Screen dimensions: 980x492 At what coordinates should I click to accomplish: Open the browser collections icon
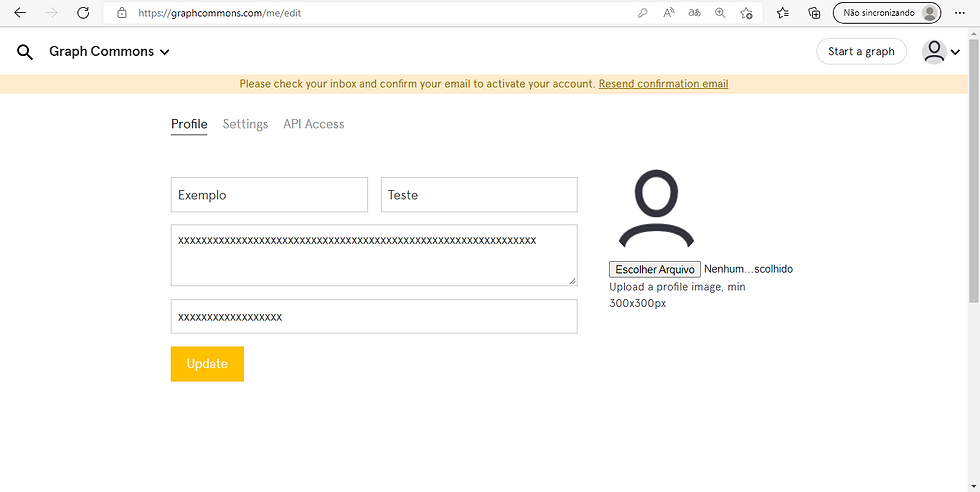pos(814,13)
